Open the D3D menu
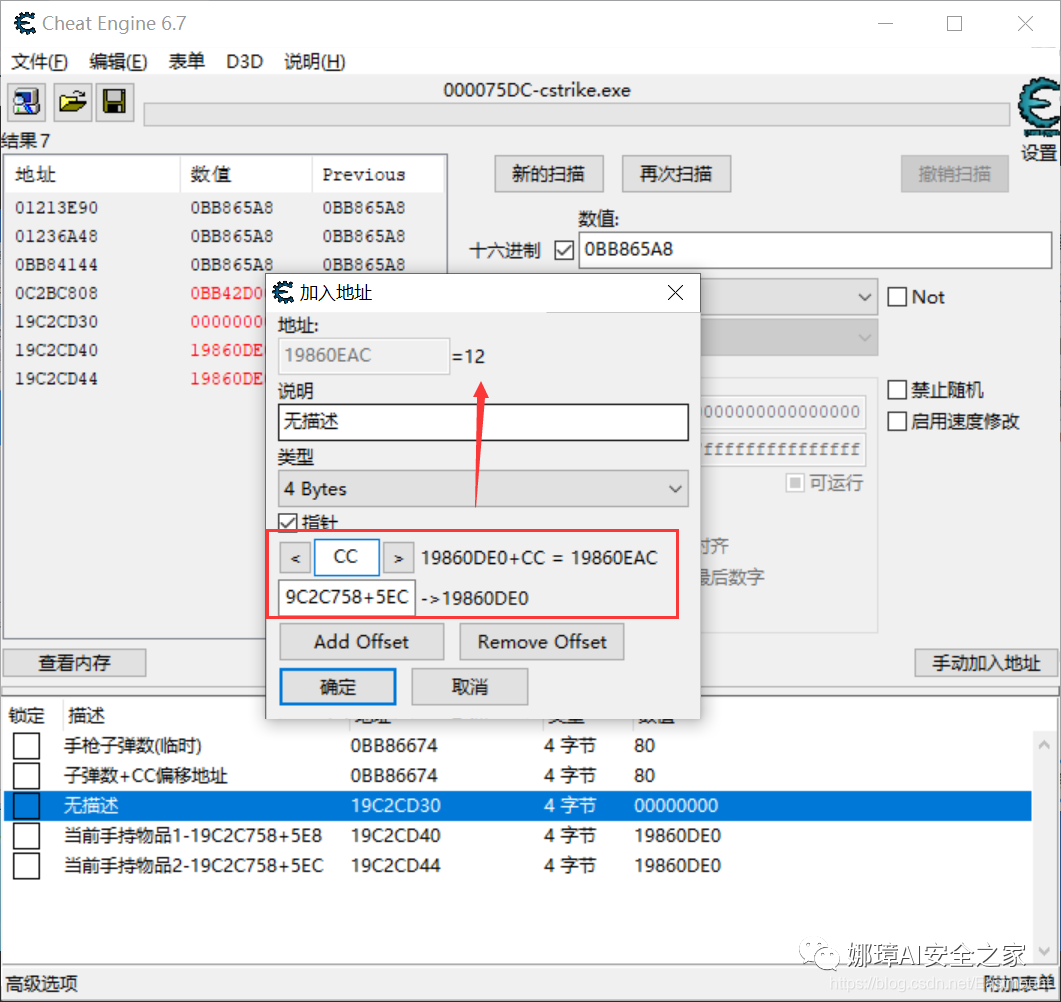 click(x=244, y=62)
